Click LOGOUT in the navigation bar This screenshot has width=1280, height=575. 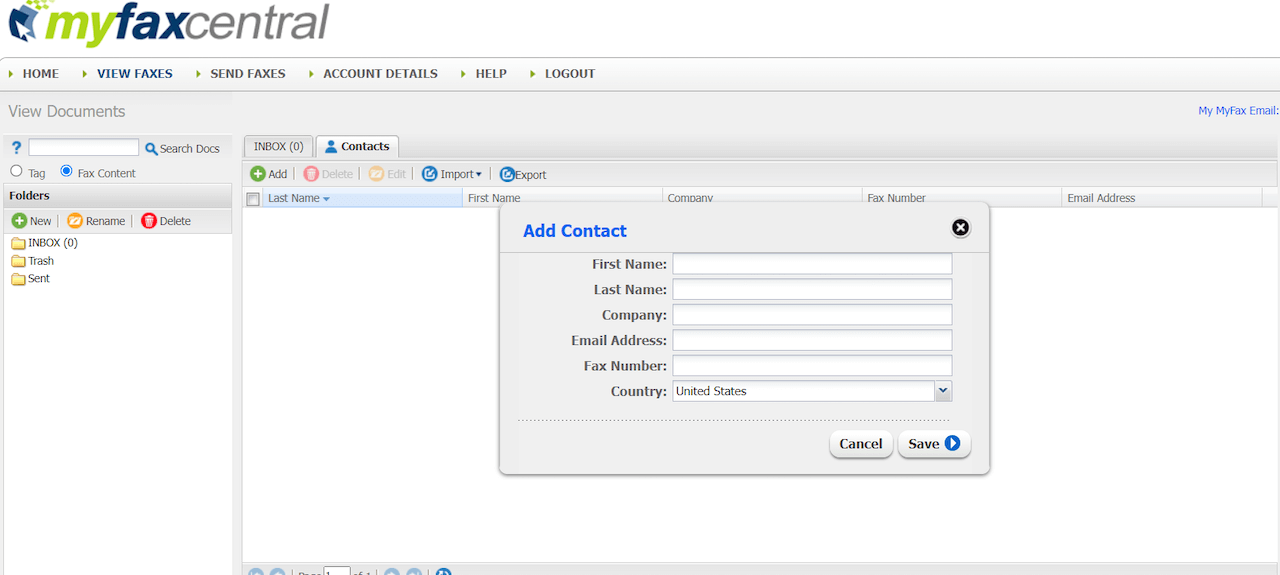(x=570, y=74)
